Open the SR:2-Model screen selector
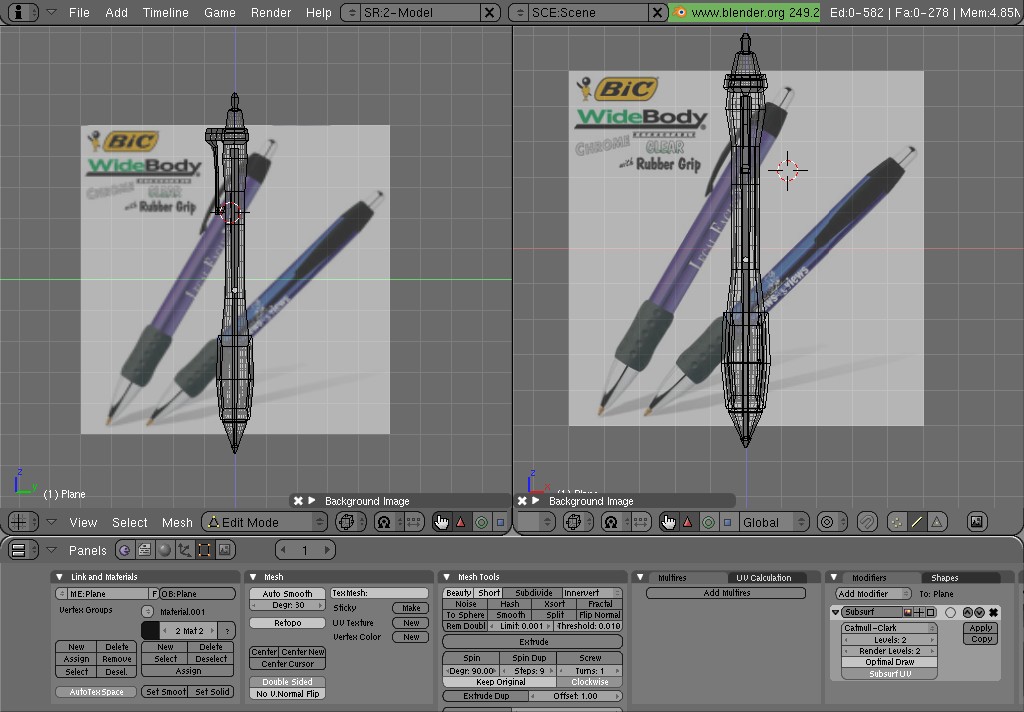The width and height of the screenshot is (1024, 712). 351,12
